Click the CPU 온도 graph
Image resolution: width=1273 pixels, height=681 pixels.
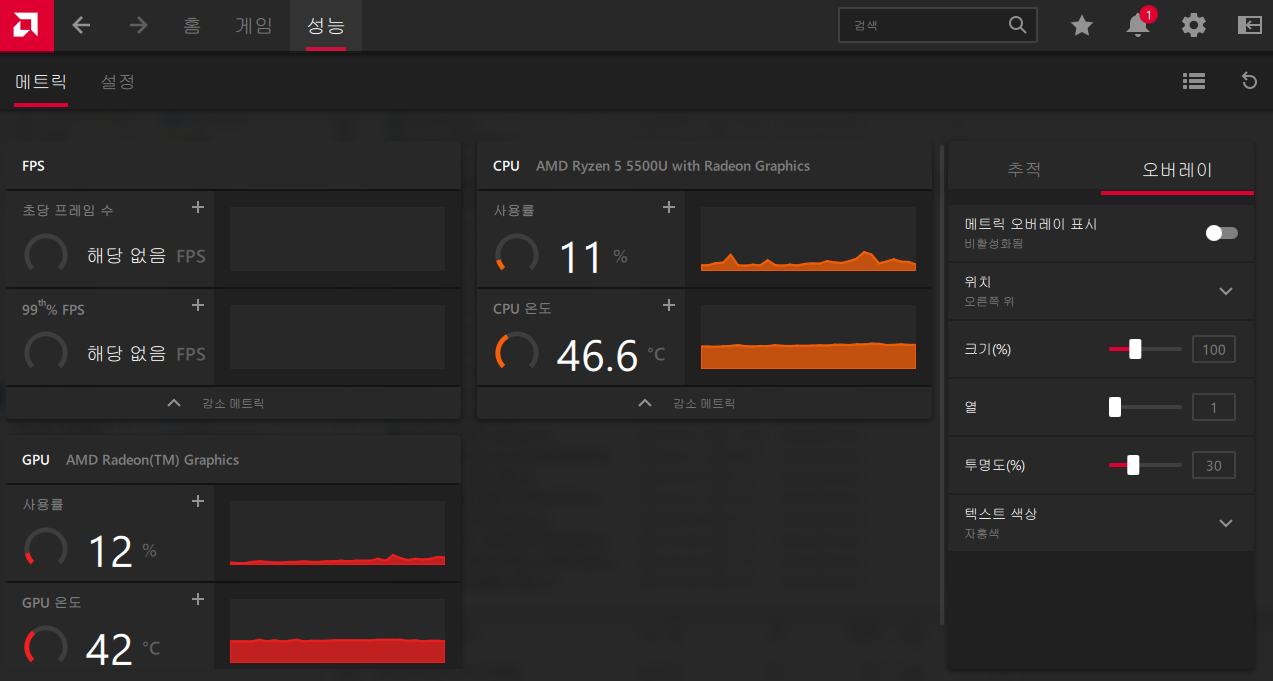[808, 337]
